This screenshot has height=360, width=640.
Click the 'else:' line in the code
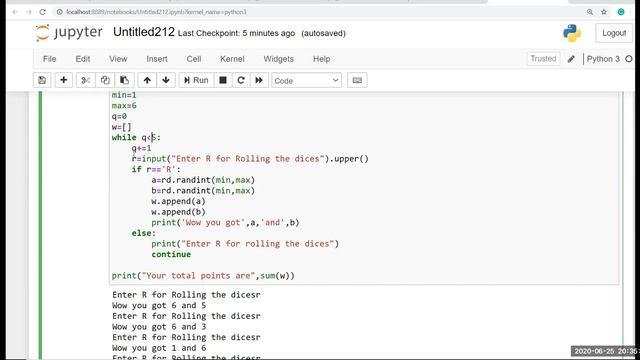[143, 233]
